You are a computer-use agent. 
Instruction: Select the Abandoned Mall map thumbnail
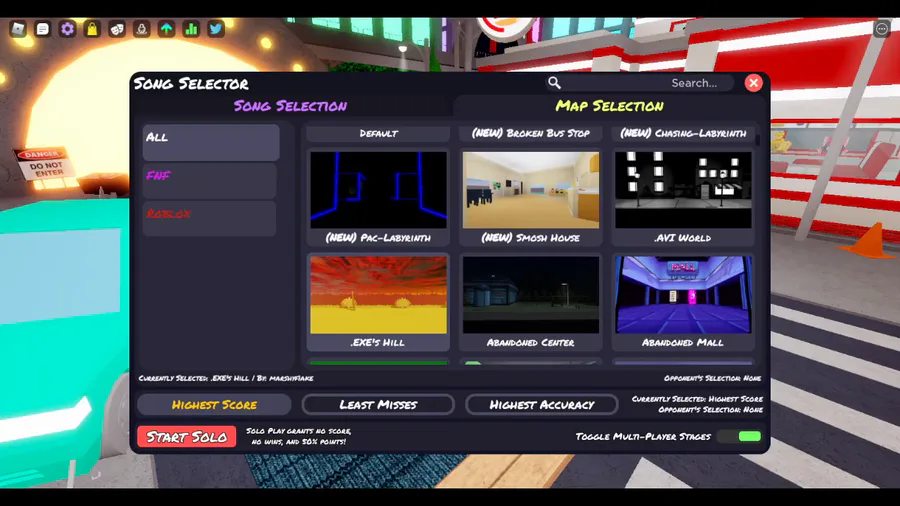point(683,295)
